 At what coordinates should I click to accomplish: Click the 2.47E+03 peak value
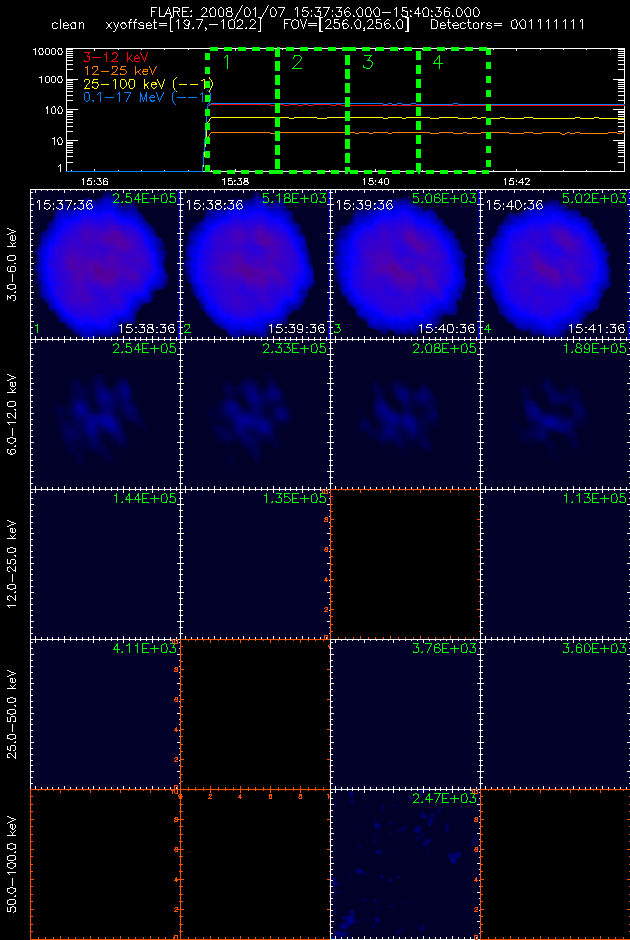point(445,799)
